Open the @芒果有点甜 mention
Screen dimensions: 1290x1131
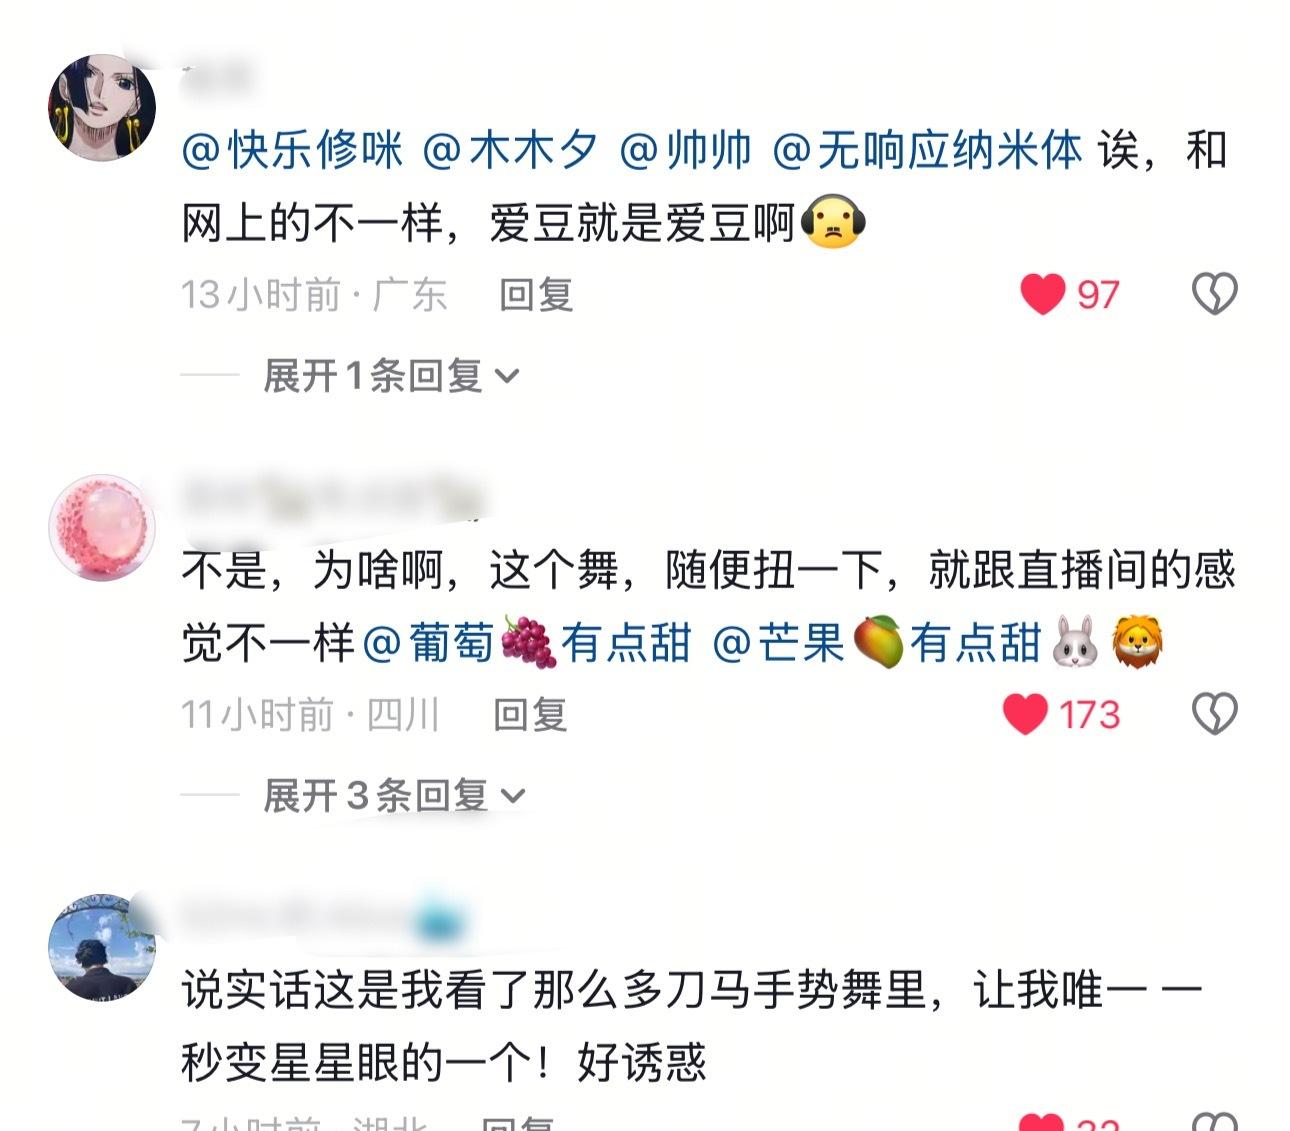click(x=876, y=642)
